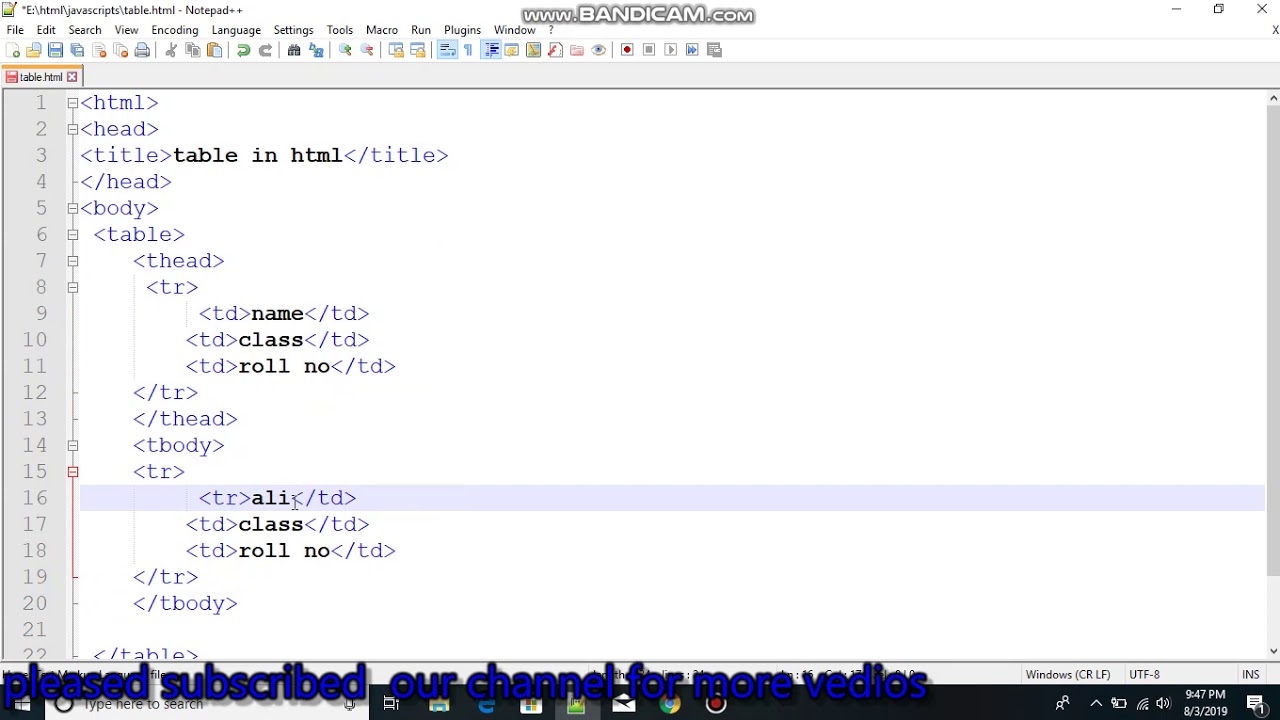Click the Stop Recording macro icon
This screenshot has width=1280, height=720.
point(649,50)
